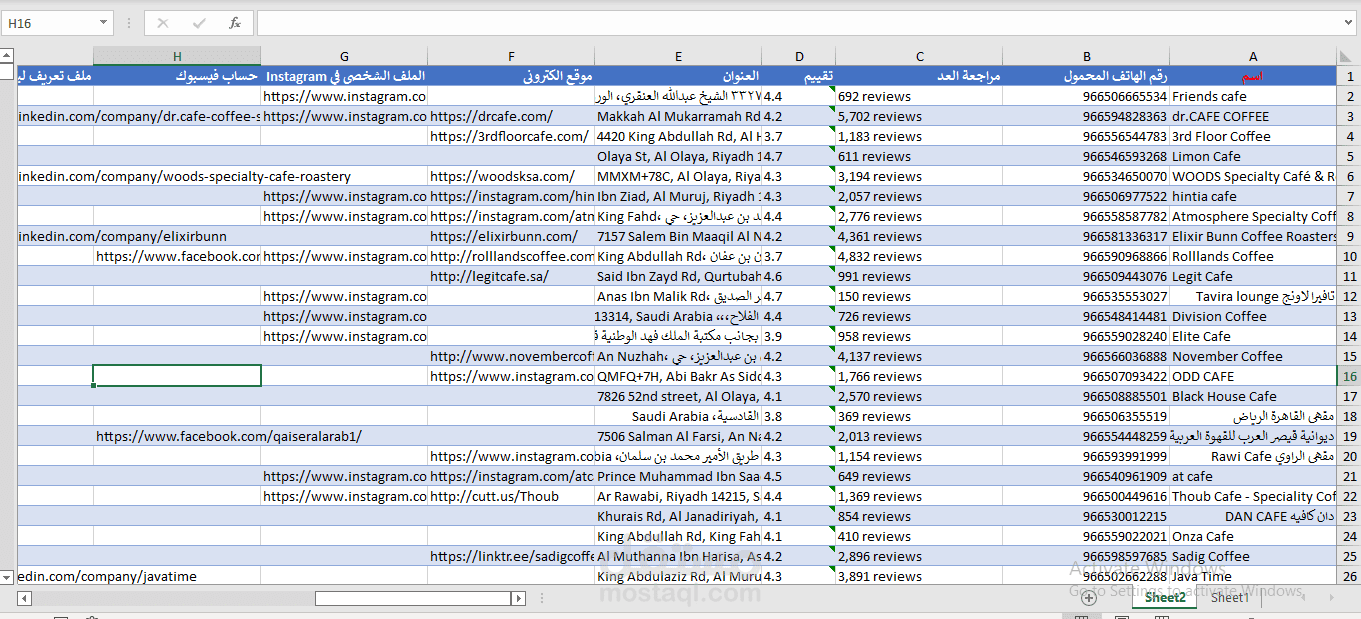Click the 'Division Coffee' cell
Viewport: 1361px width, 619px height.
pos(1253,316)
